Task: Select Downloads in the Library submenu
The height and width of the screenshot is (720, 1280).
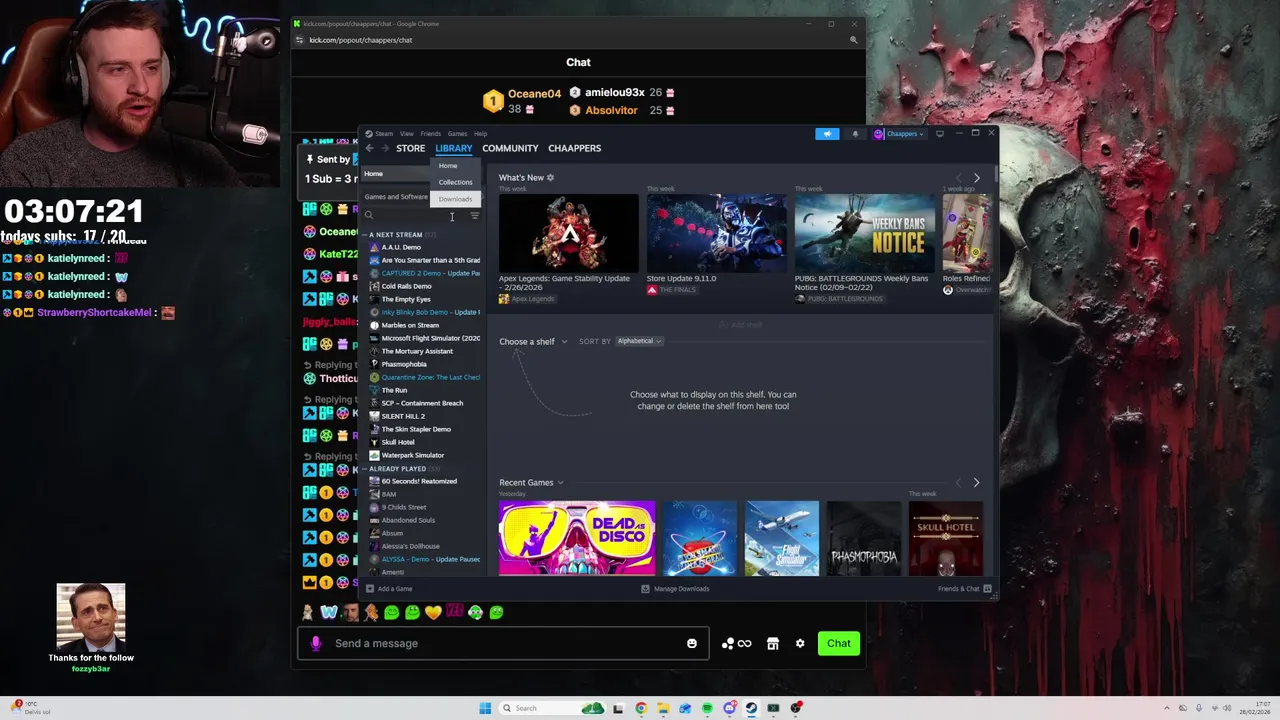Action: [x=455, y=199]
